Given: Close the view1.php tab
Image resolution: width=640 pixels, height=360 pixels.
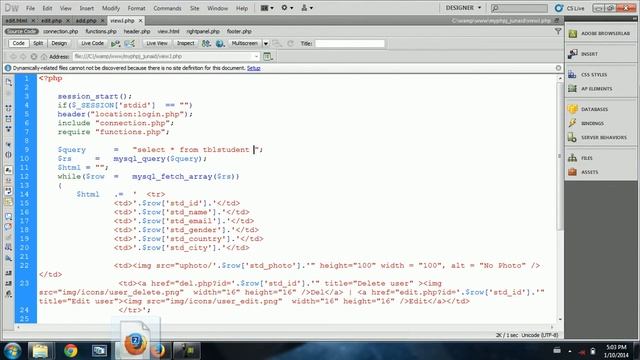Looking at the screenshot, I should click(x=140, y=20).
